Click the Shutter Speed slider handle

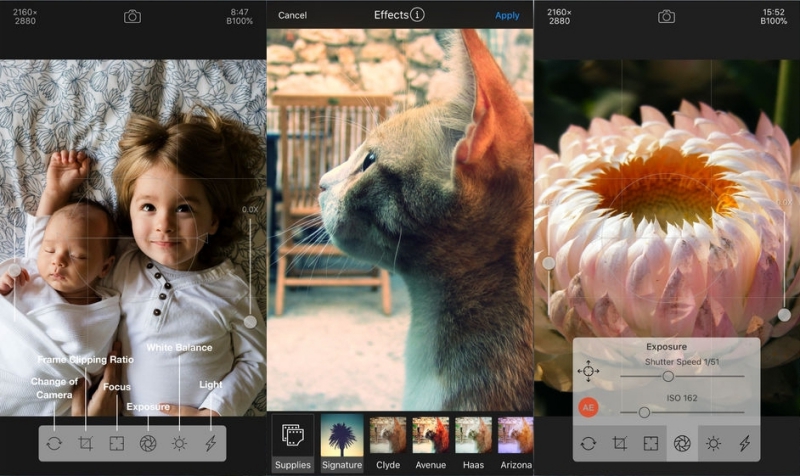pyautogui.click(x=668, y=376)
